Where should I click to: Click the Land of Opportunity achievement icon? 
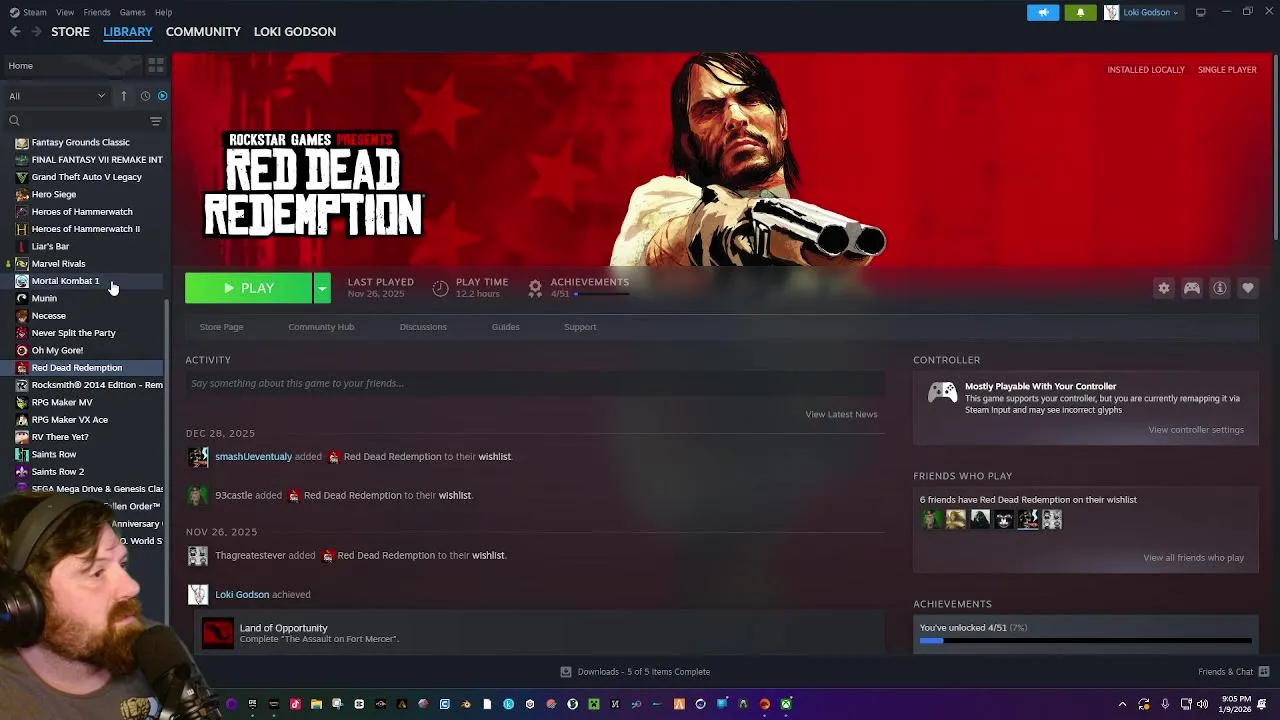click(218, 633)
